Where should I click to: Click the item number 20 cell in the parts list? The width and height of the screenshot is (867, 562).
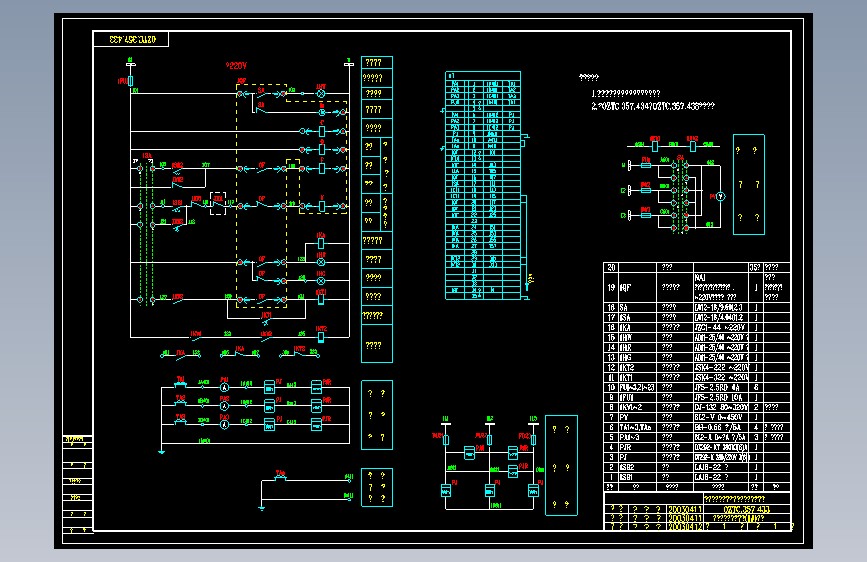pyautogui.click(x=611, y=267)
